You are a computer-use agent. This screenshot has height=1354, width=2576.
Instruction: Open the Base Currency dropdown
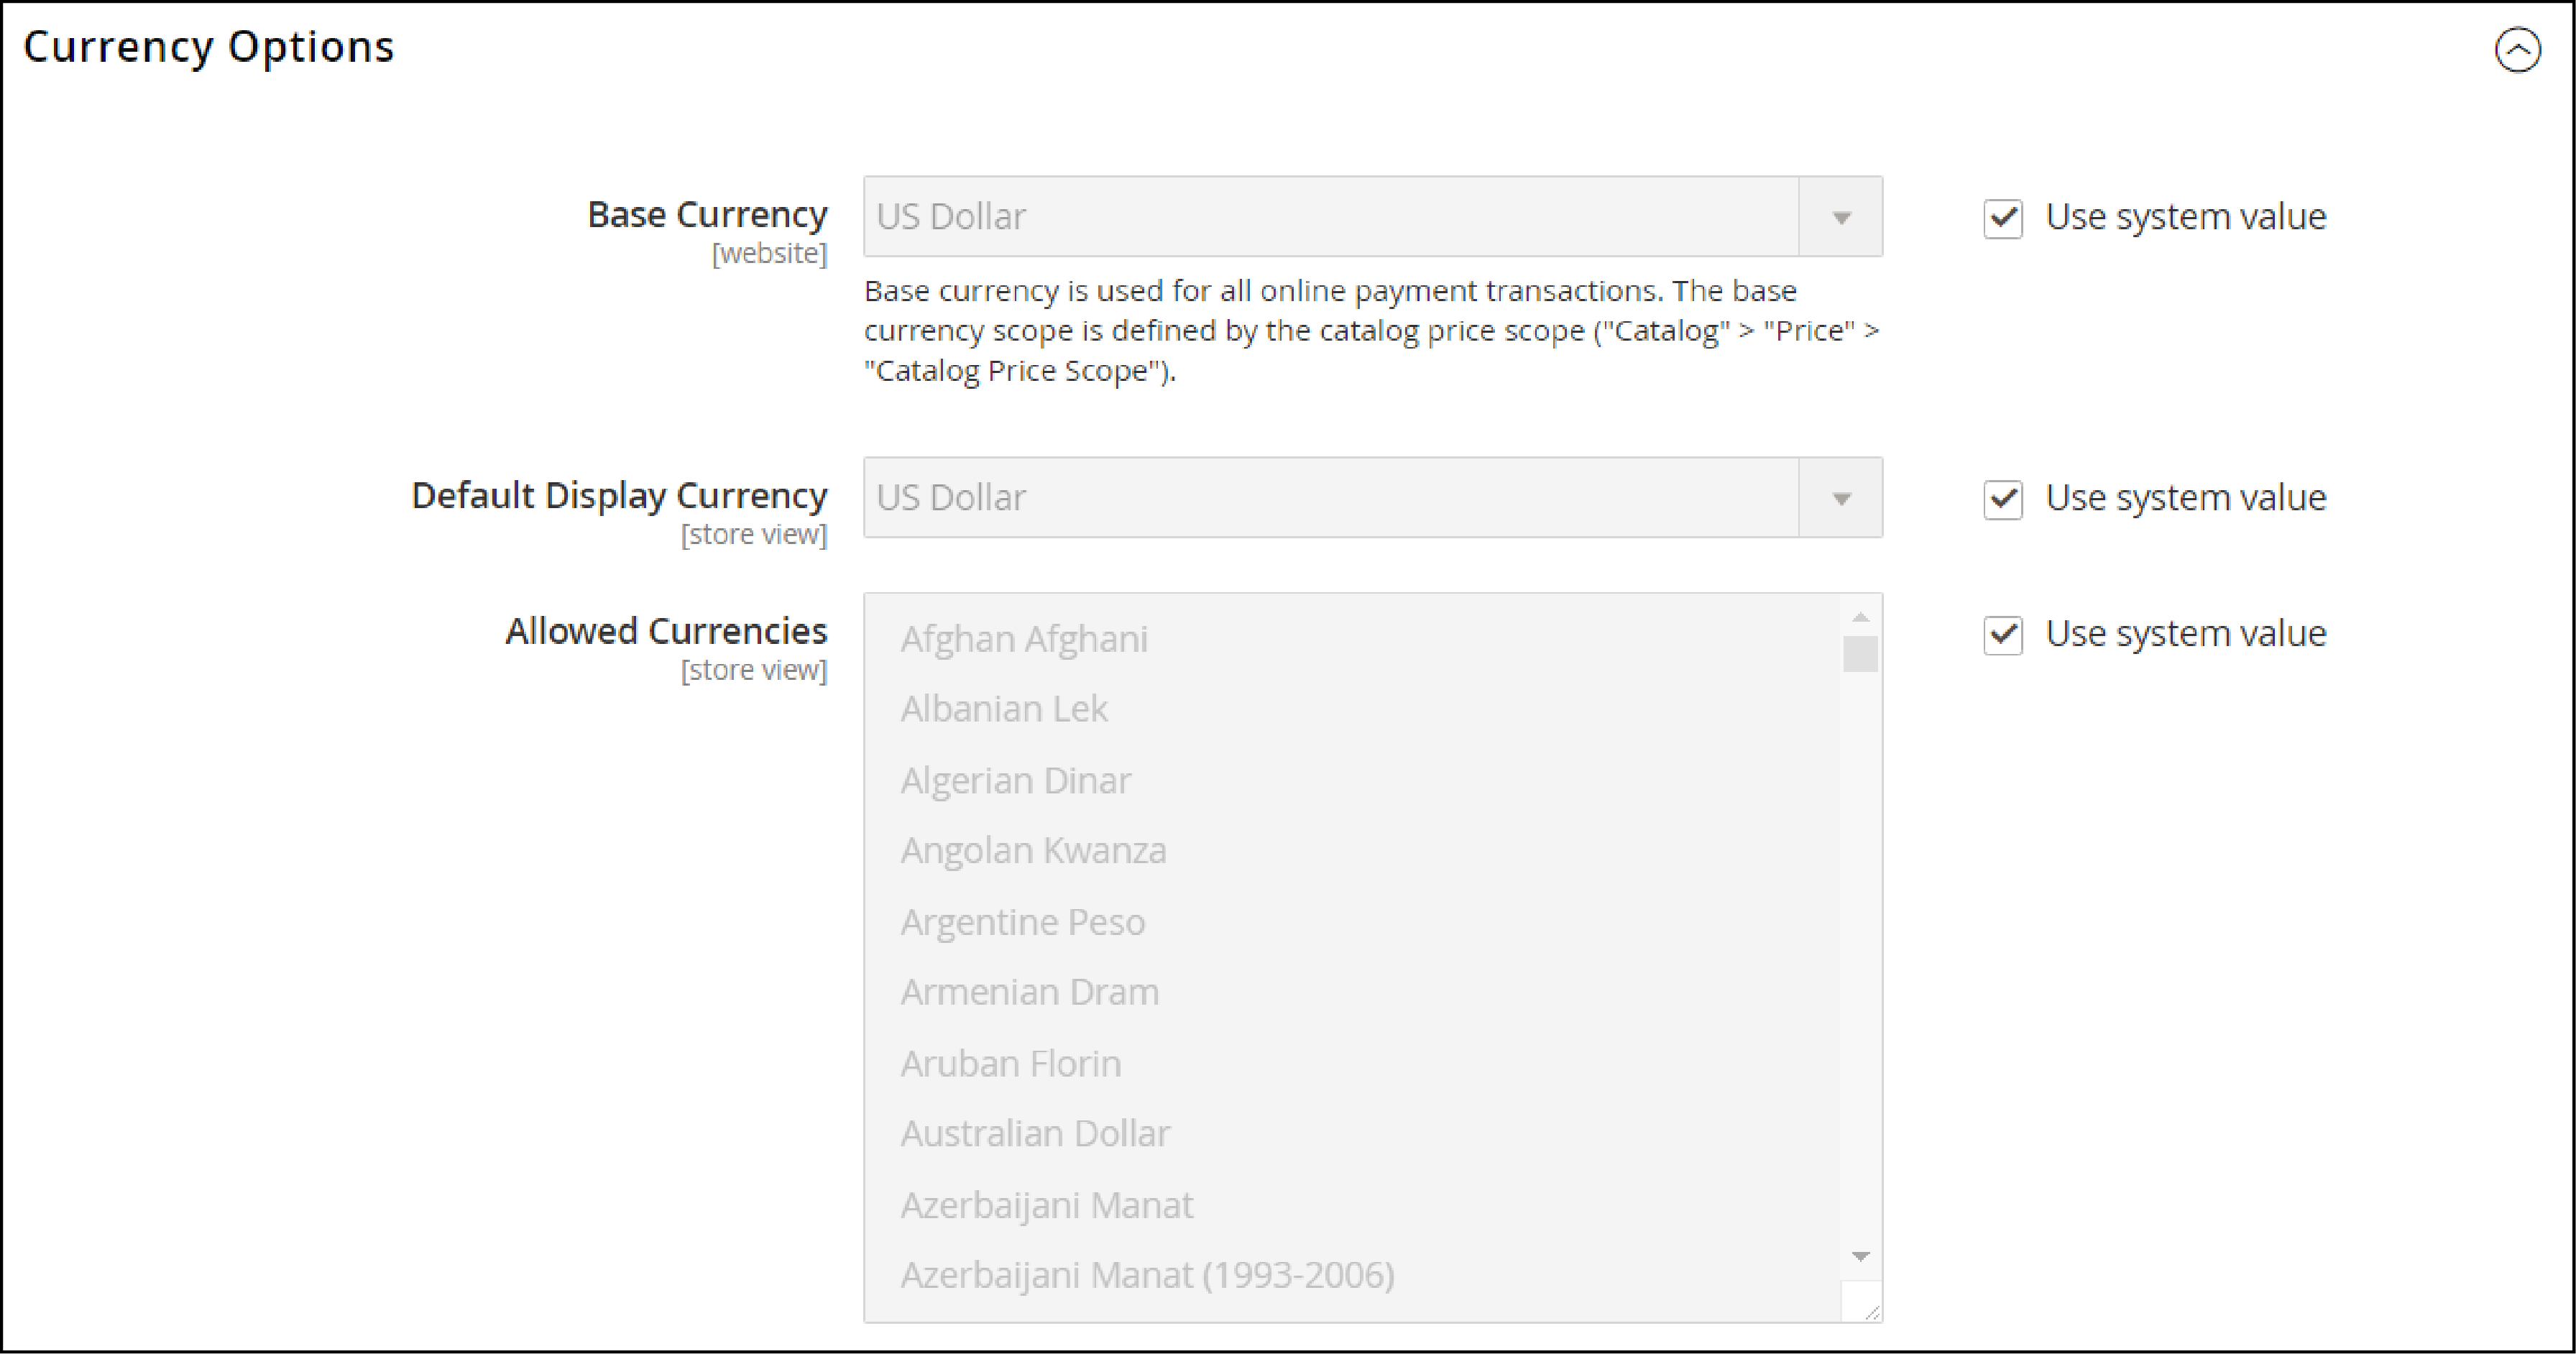(1849, 215)
